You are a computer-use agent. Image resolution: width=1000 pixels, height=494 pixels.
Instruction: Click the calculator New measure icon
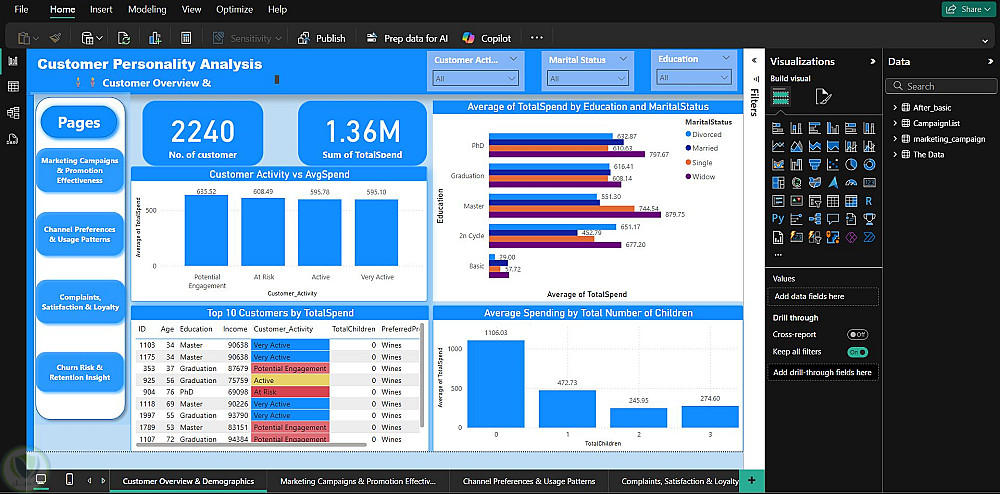186,38
